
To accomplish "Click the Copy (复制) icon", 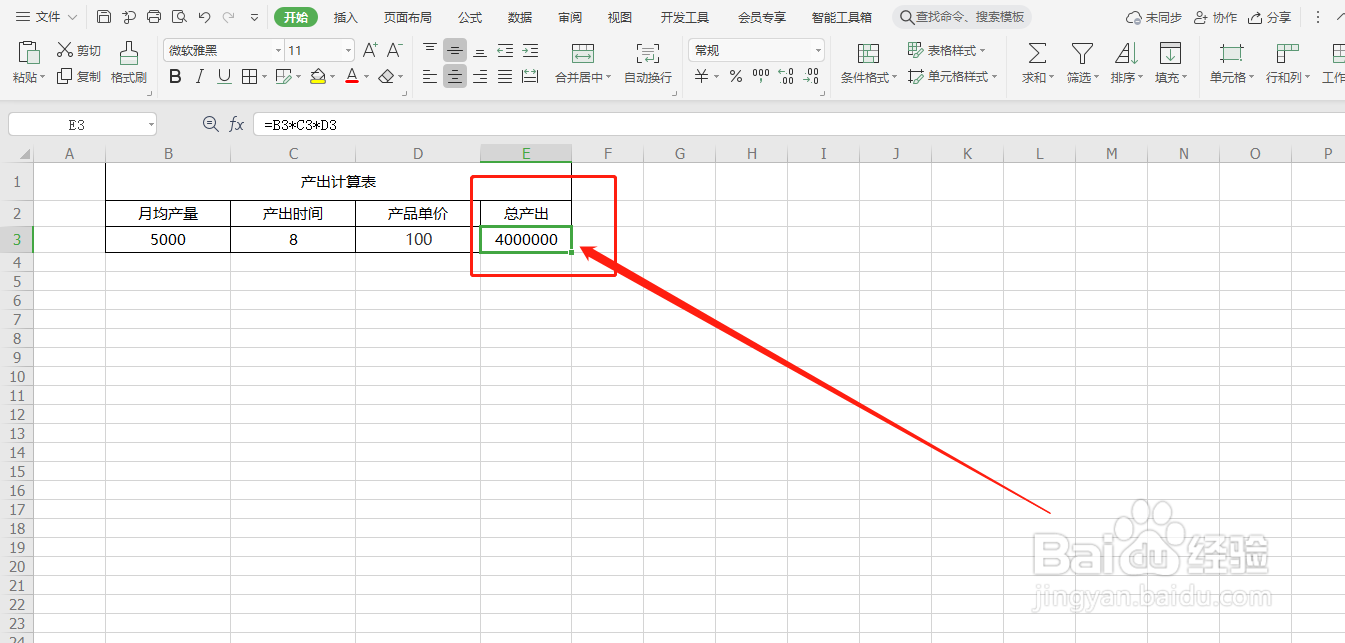I will [65, 76].
